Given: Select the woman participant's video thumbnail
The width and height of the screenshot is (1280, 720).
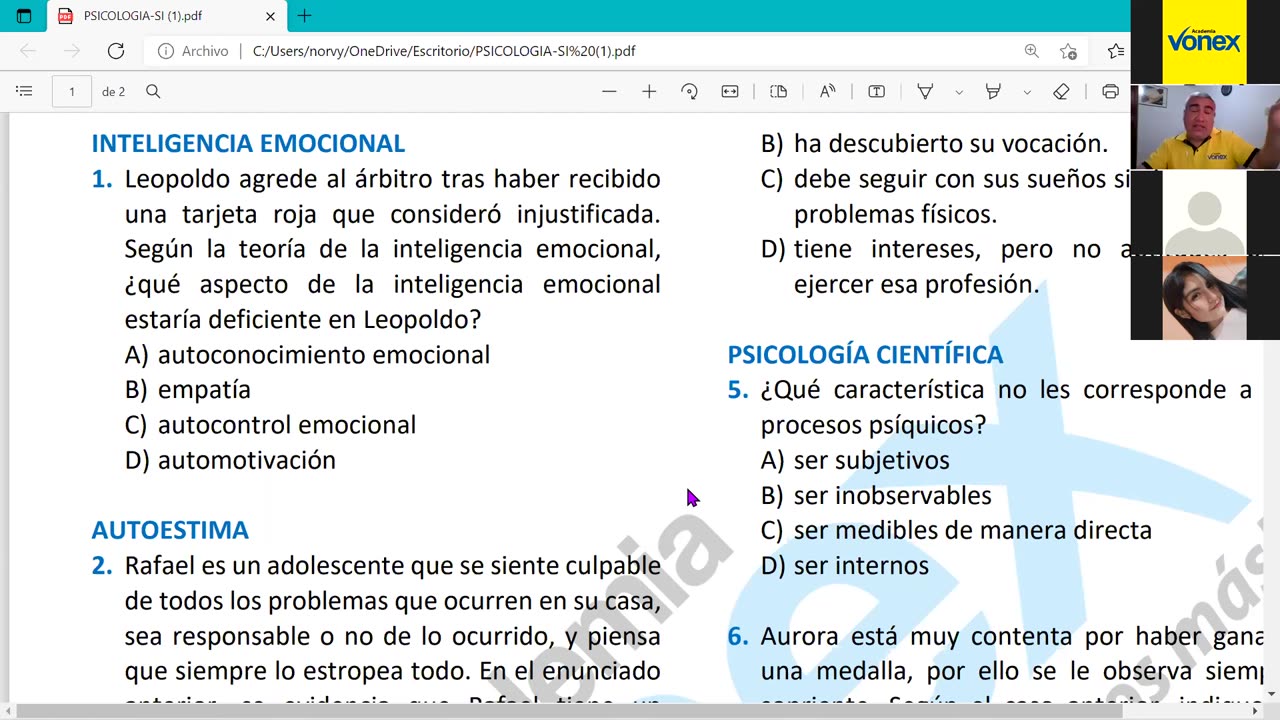Looking at the screenshot, I should point(1204,297).
